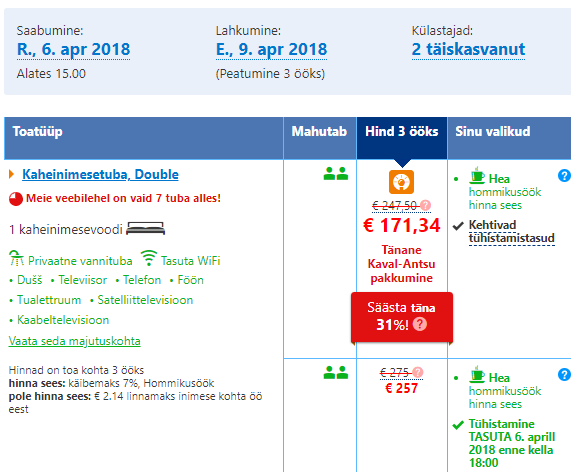This screenshot has height=472, width=571.
Task: Click the first-row two-person occupancy icon
Action: pyautogui.click(x=335, y=174)
